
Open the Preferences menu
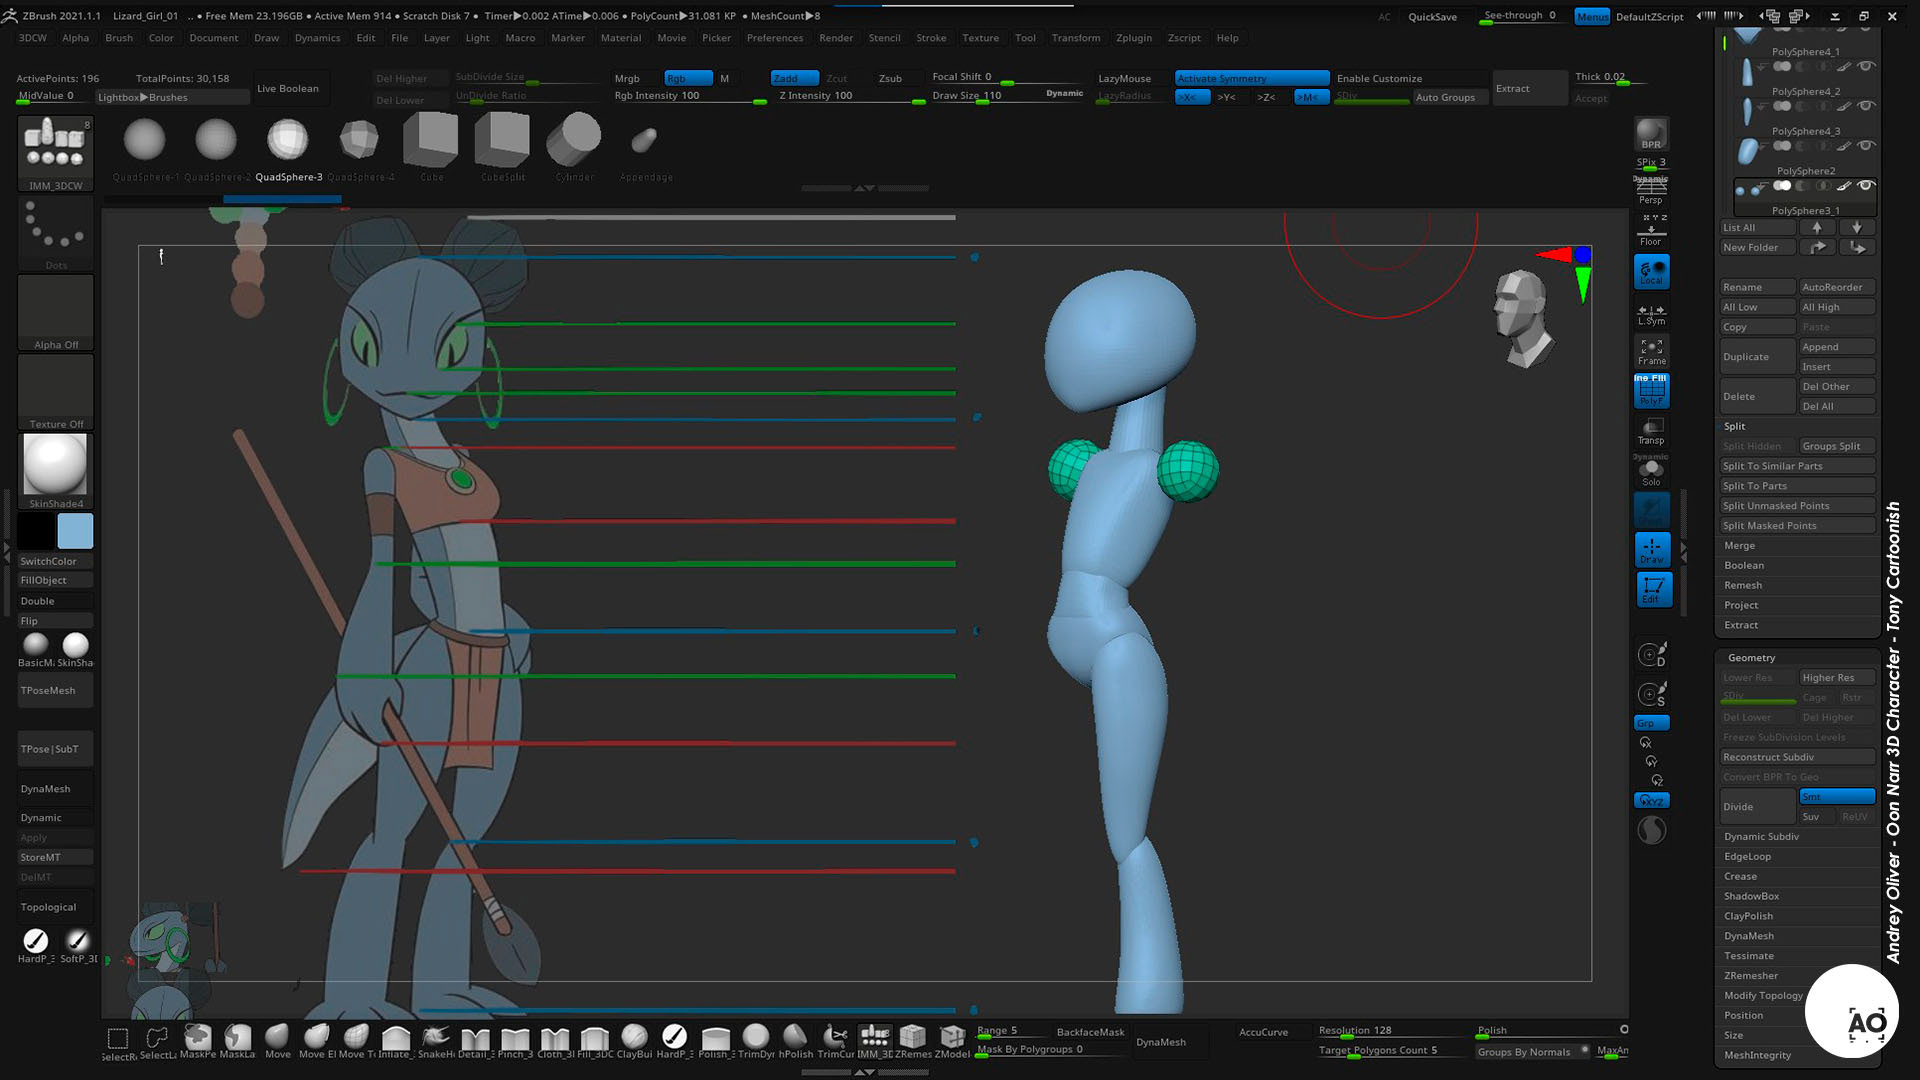775,38
